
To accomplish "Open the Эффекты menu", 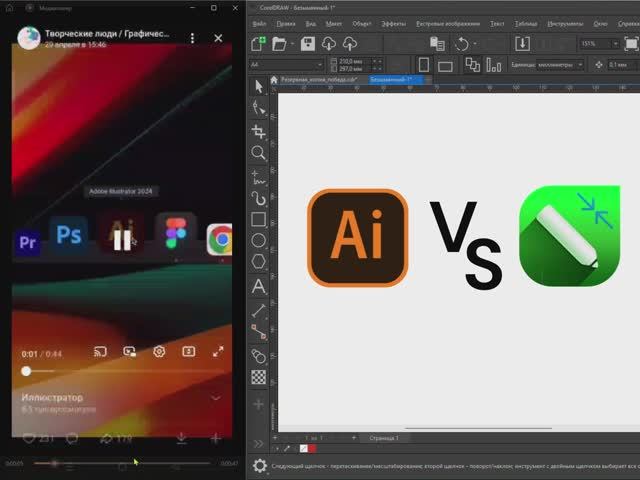I will click(x=393, y=24).
